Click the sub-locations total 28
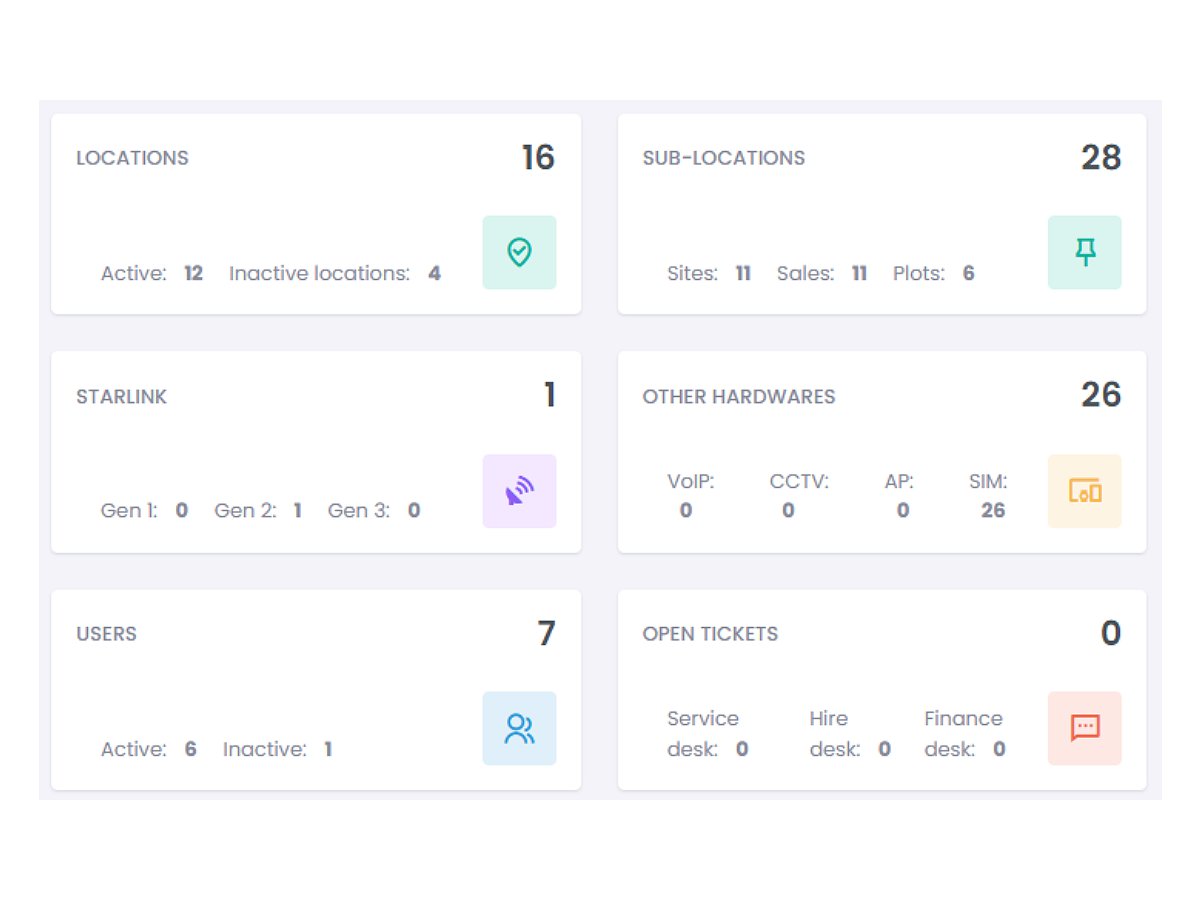 (1101, 157)
